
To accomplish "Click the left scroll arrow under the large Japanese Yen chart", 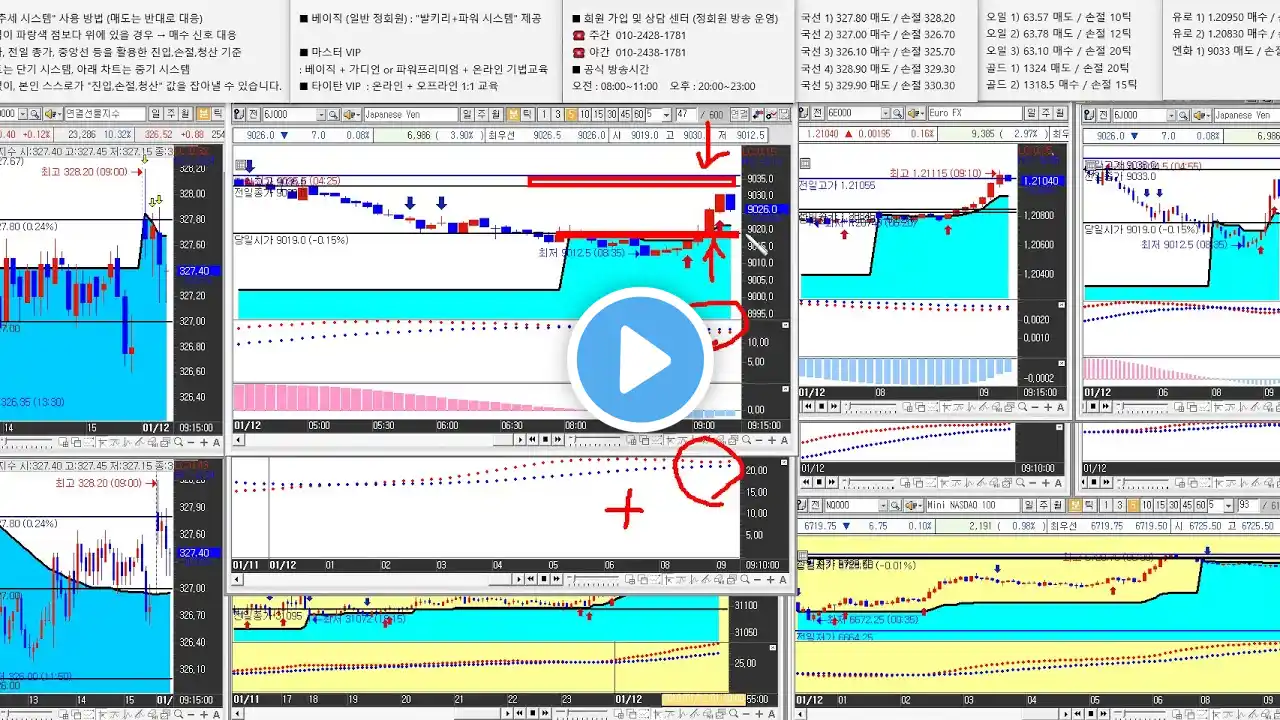I will coord(238,440).
